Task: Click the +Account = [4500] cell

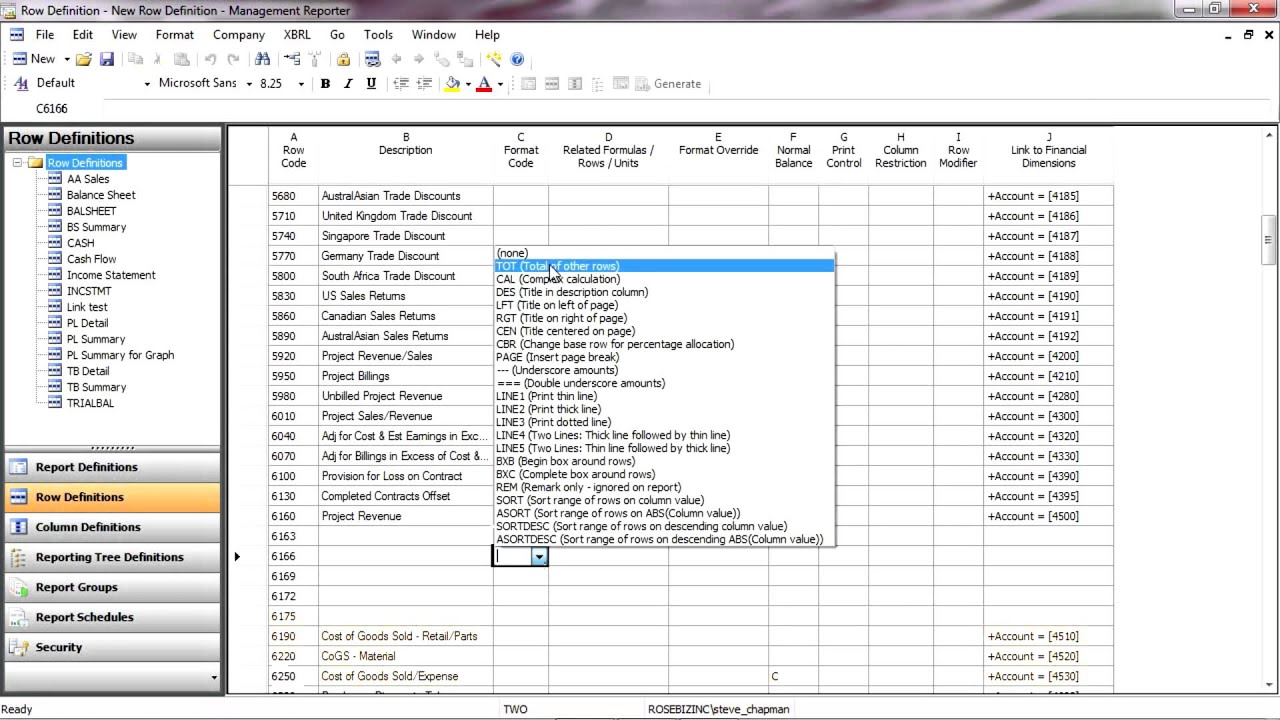Action: 1048,516
